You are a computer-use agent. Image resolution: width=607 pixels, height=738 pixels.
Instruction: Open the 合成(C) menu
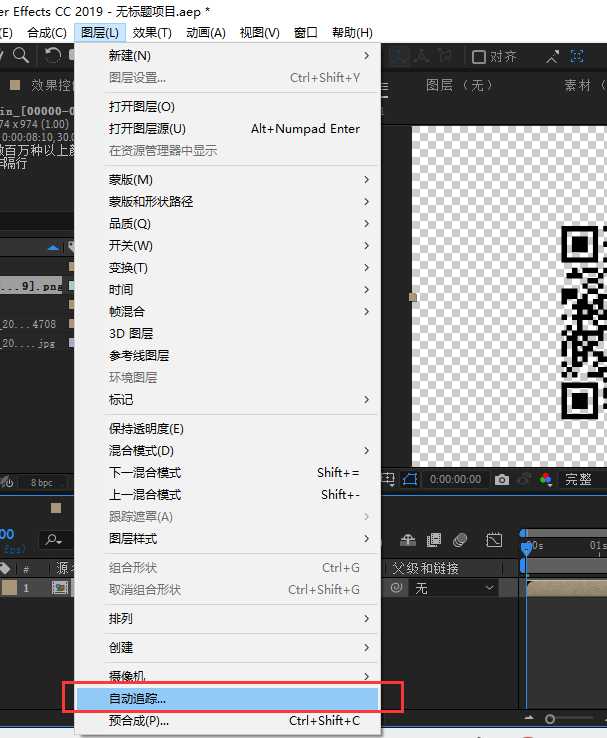47,32
